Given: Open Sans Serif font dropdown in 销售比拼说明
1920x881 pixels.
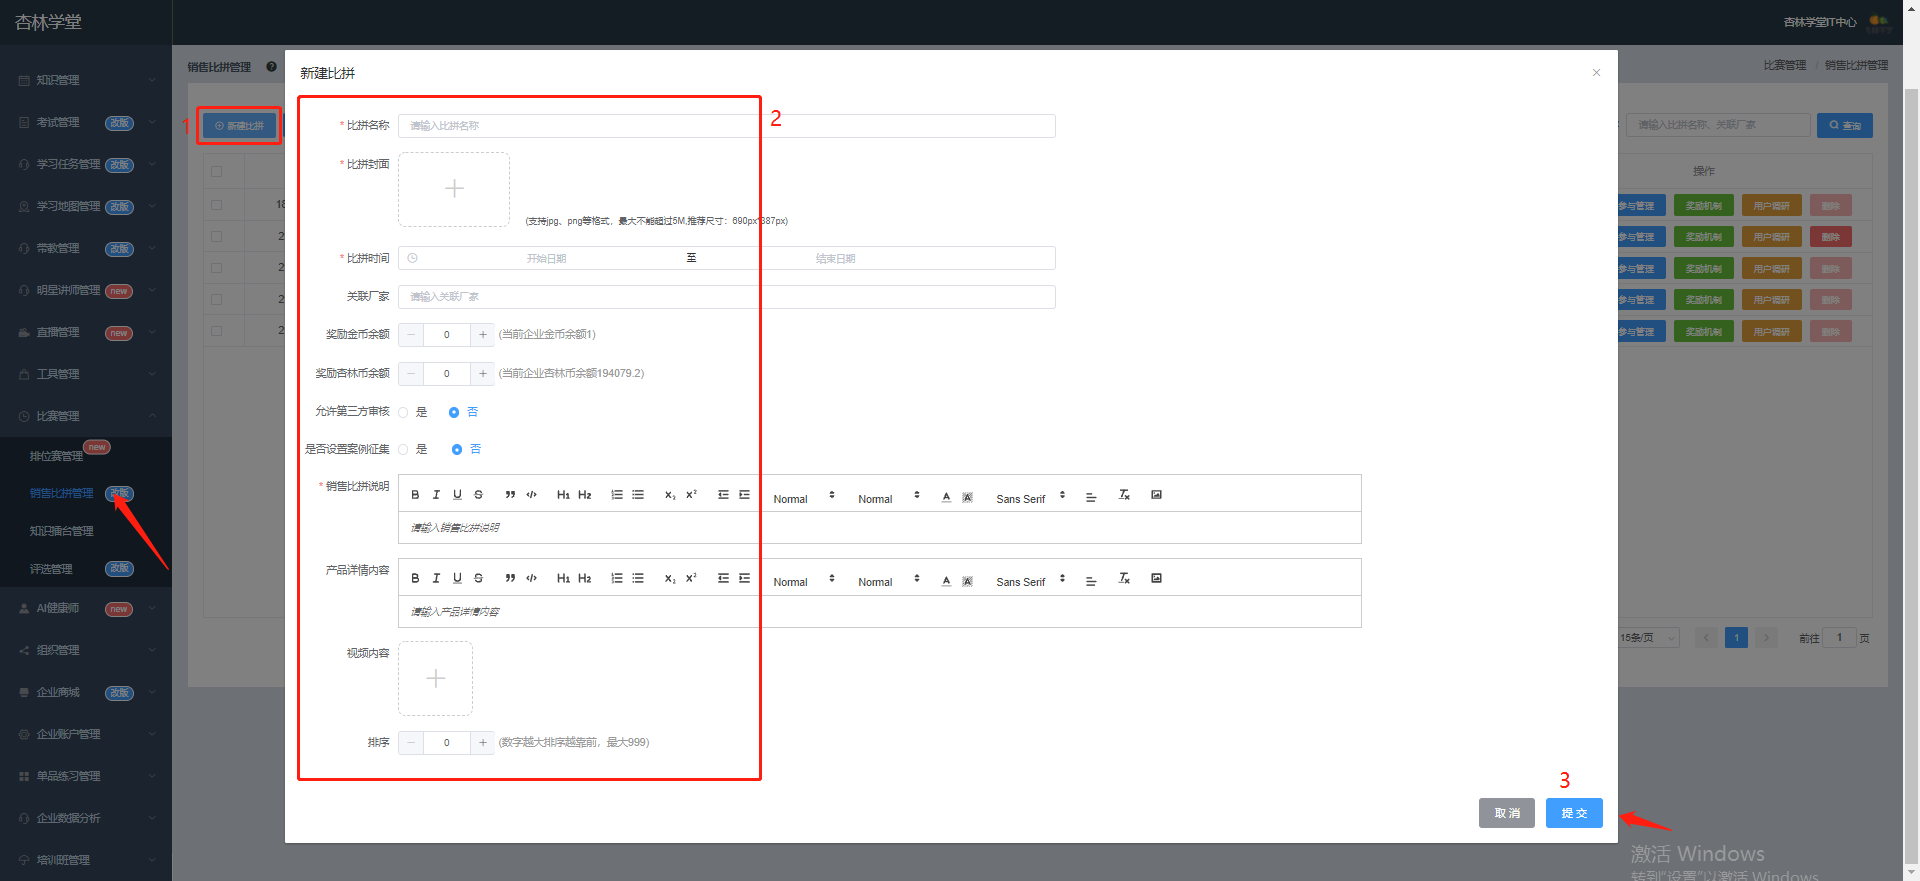Looking at the screenshot, I should point(1030,497).
